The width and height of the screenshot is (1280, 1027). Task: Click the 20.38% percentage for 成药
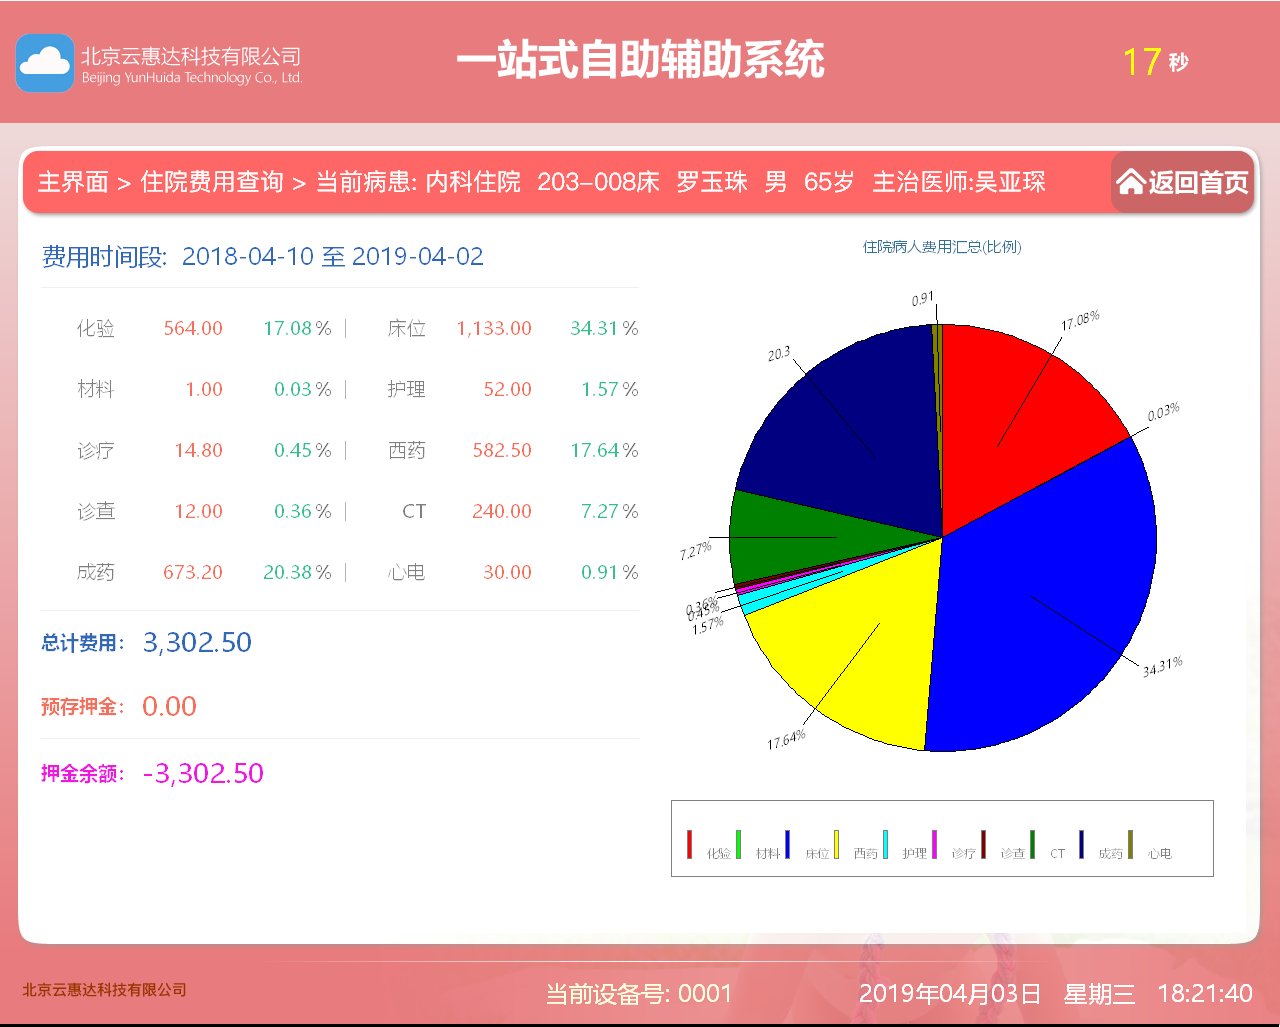tap(297, 572)
